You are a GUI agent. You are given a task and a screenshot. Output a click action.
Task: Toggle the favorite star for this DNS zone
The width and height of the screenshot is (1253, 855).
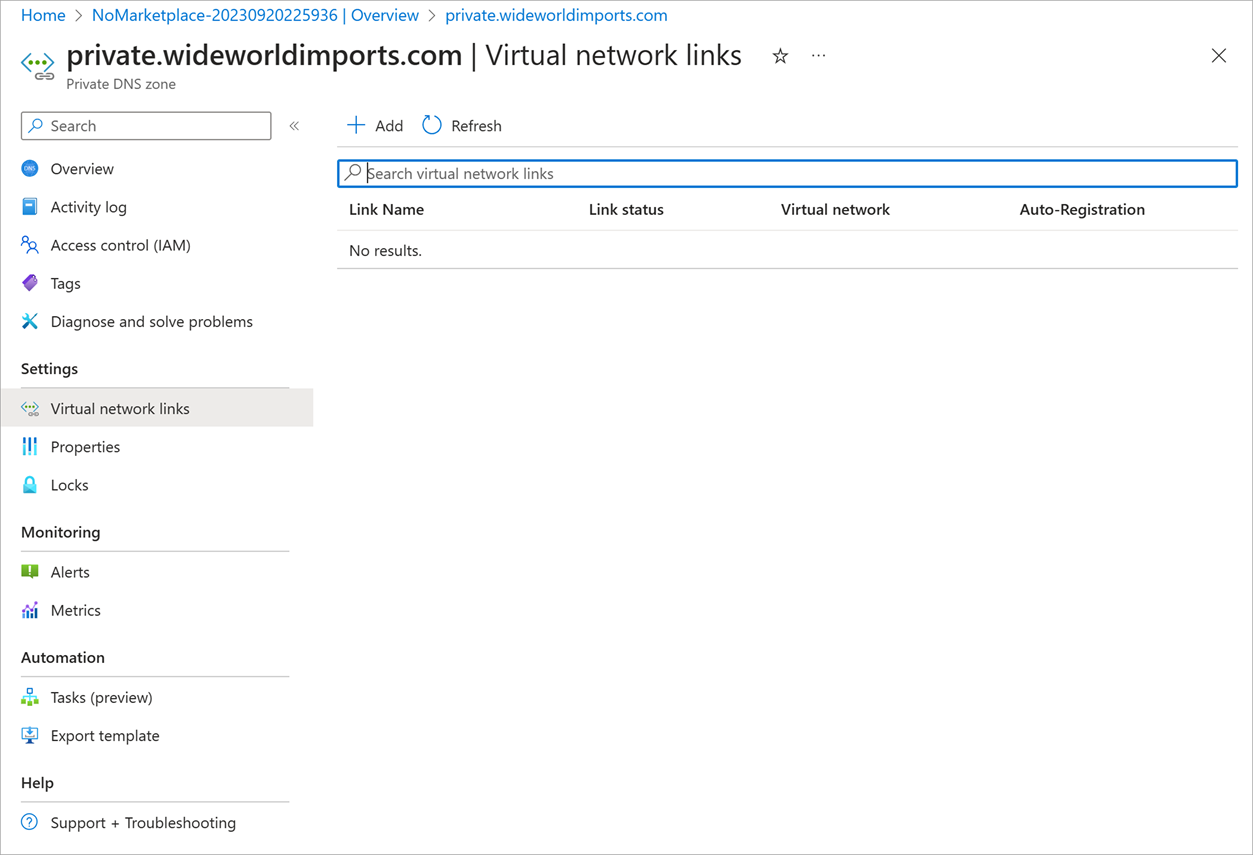pyautogui.click(x=779, y=56)
